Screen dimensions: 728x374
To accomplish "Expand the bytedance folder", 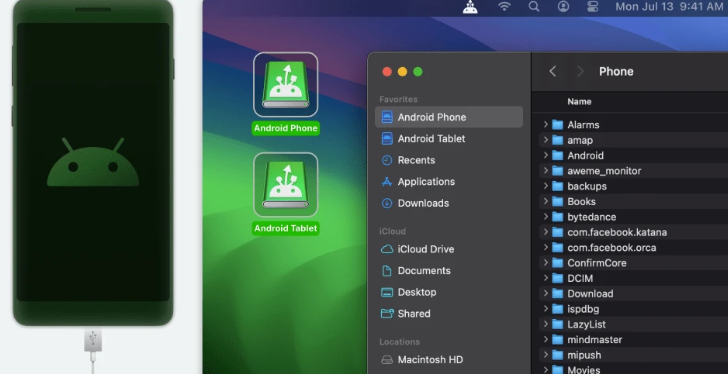I will [x=546, y=216].
